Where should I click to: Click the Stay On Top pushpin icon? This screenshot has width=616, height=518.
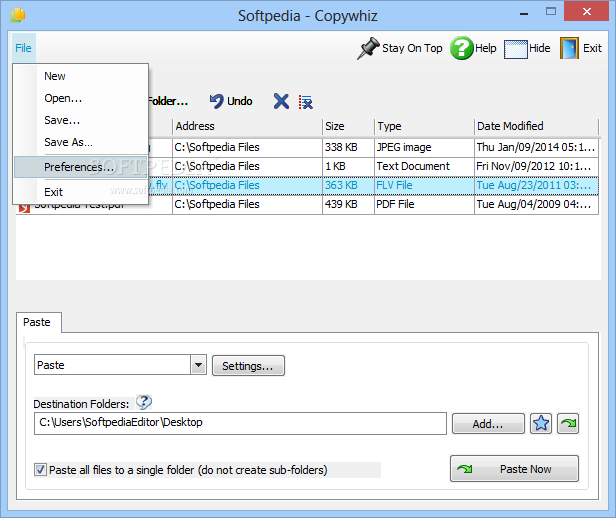tap(368, 48)
